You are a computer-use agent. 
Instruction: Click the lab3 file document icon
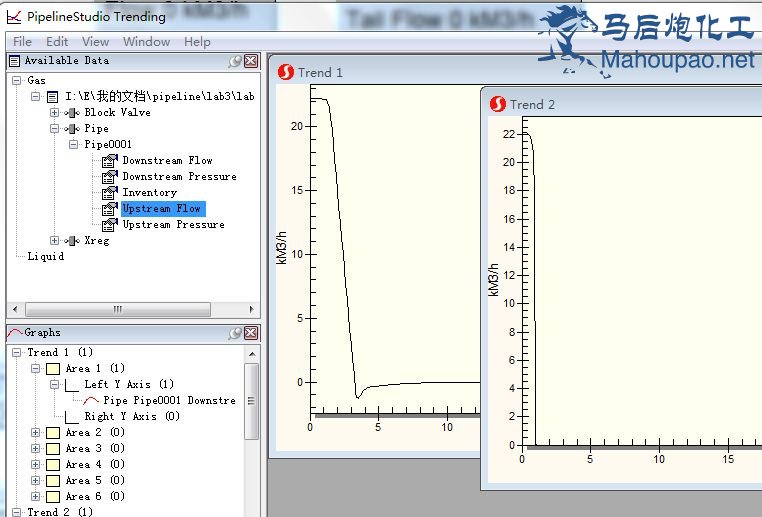point(52,97)
